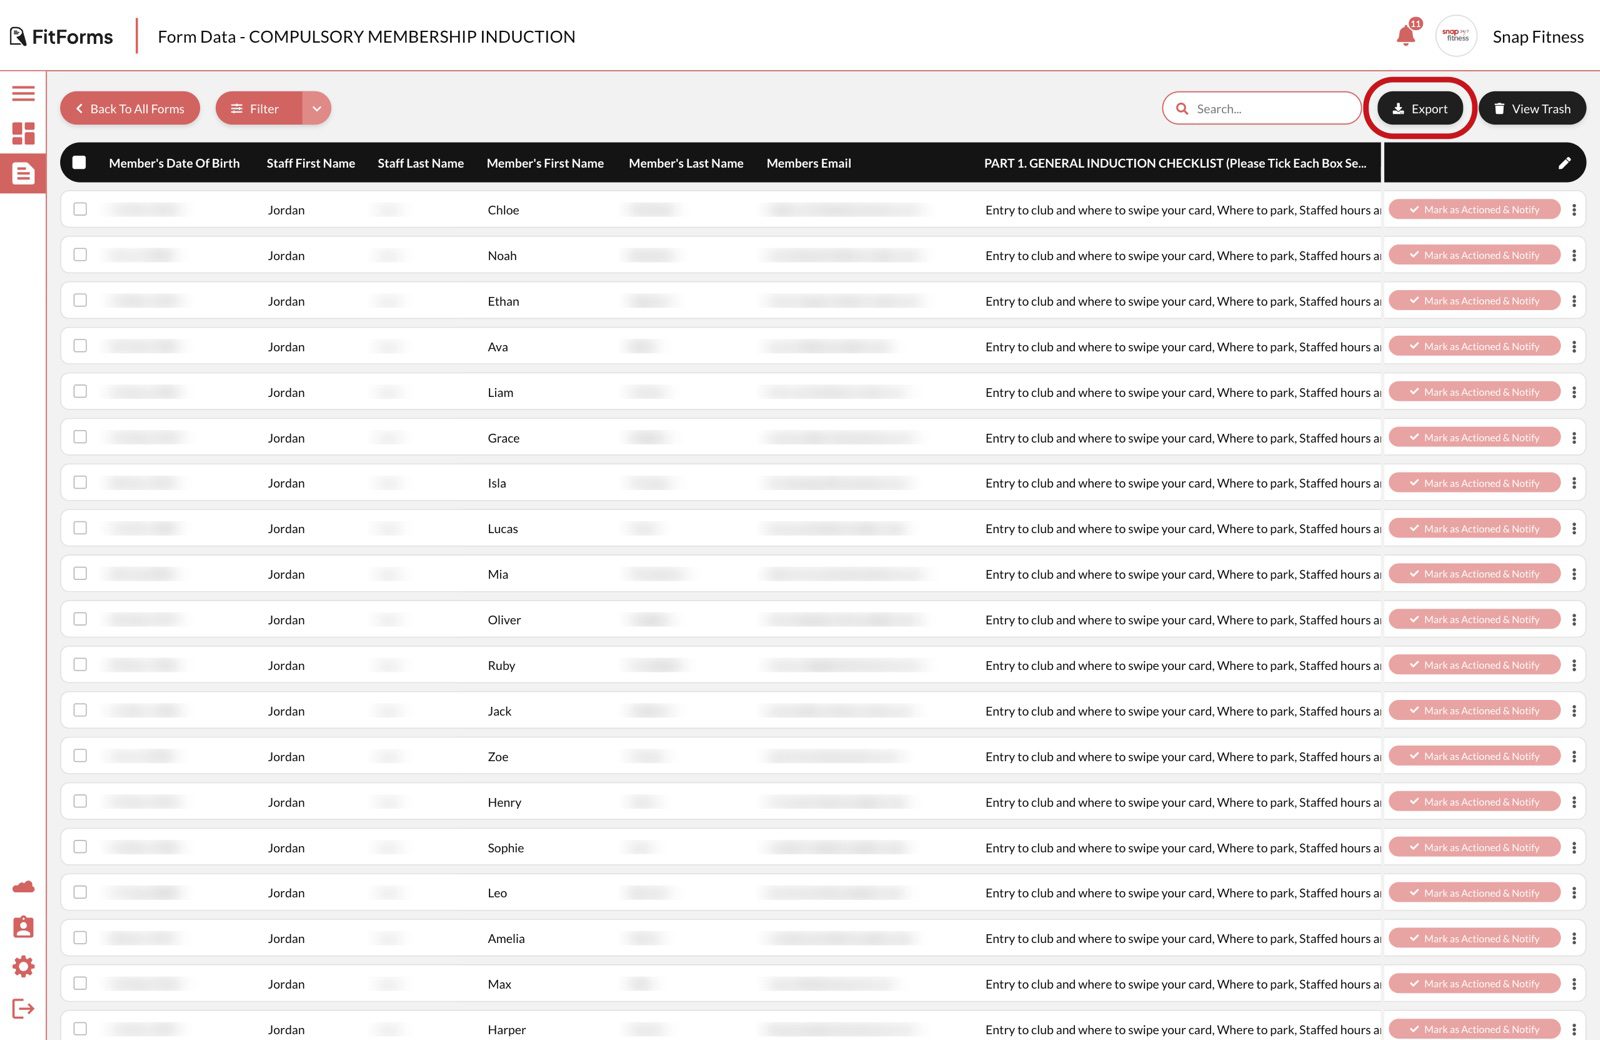Open the three-dot menu on Chloe's row

[x=1574, y=210]
